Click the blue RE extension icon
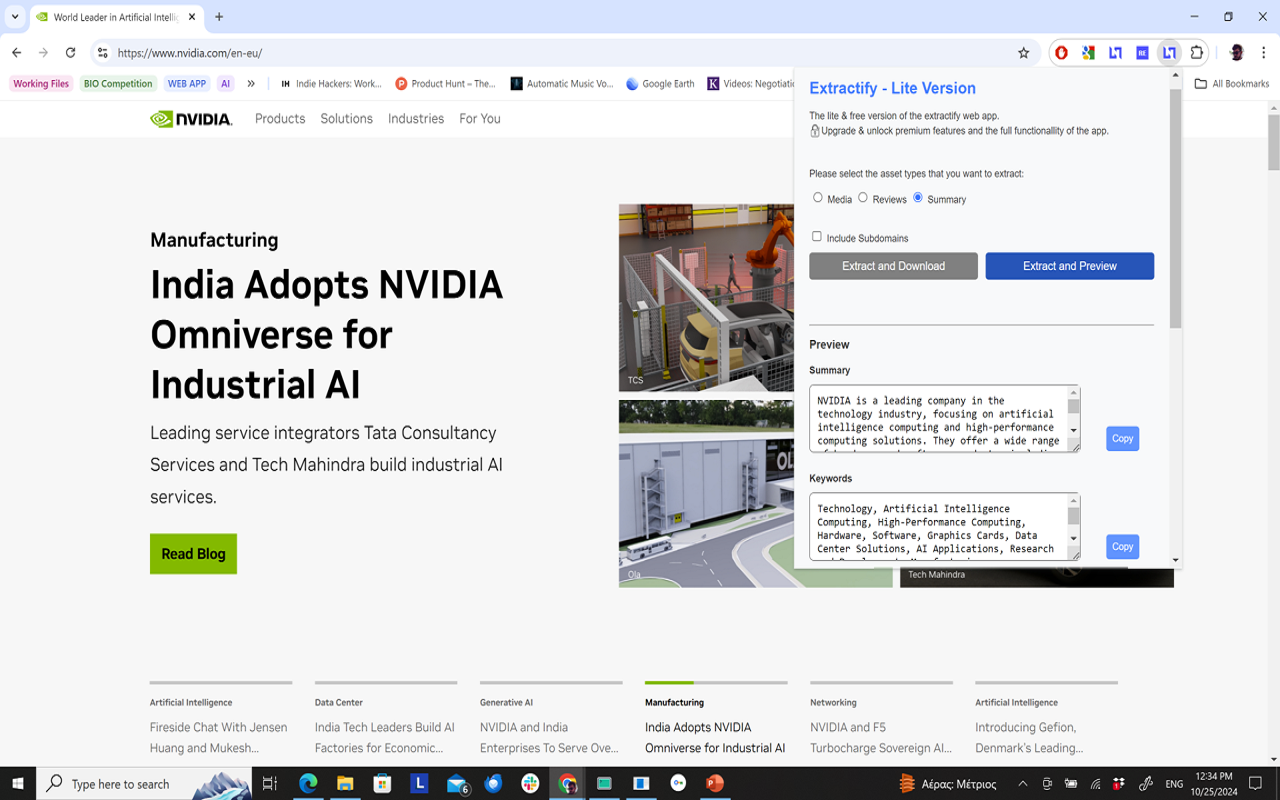The height and width of the screenshot is (800, 1280). (x=1141, y=53)
